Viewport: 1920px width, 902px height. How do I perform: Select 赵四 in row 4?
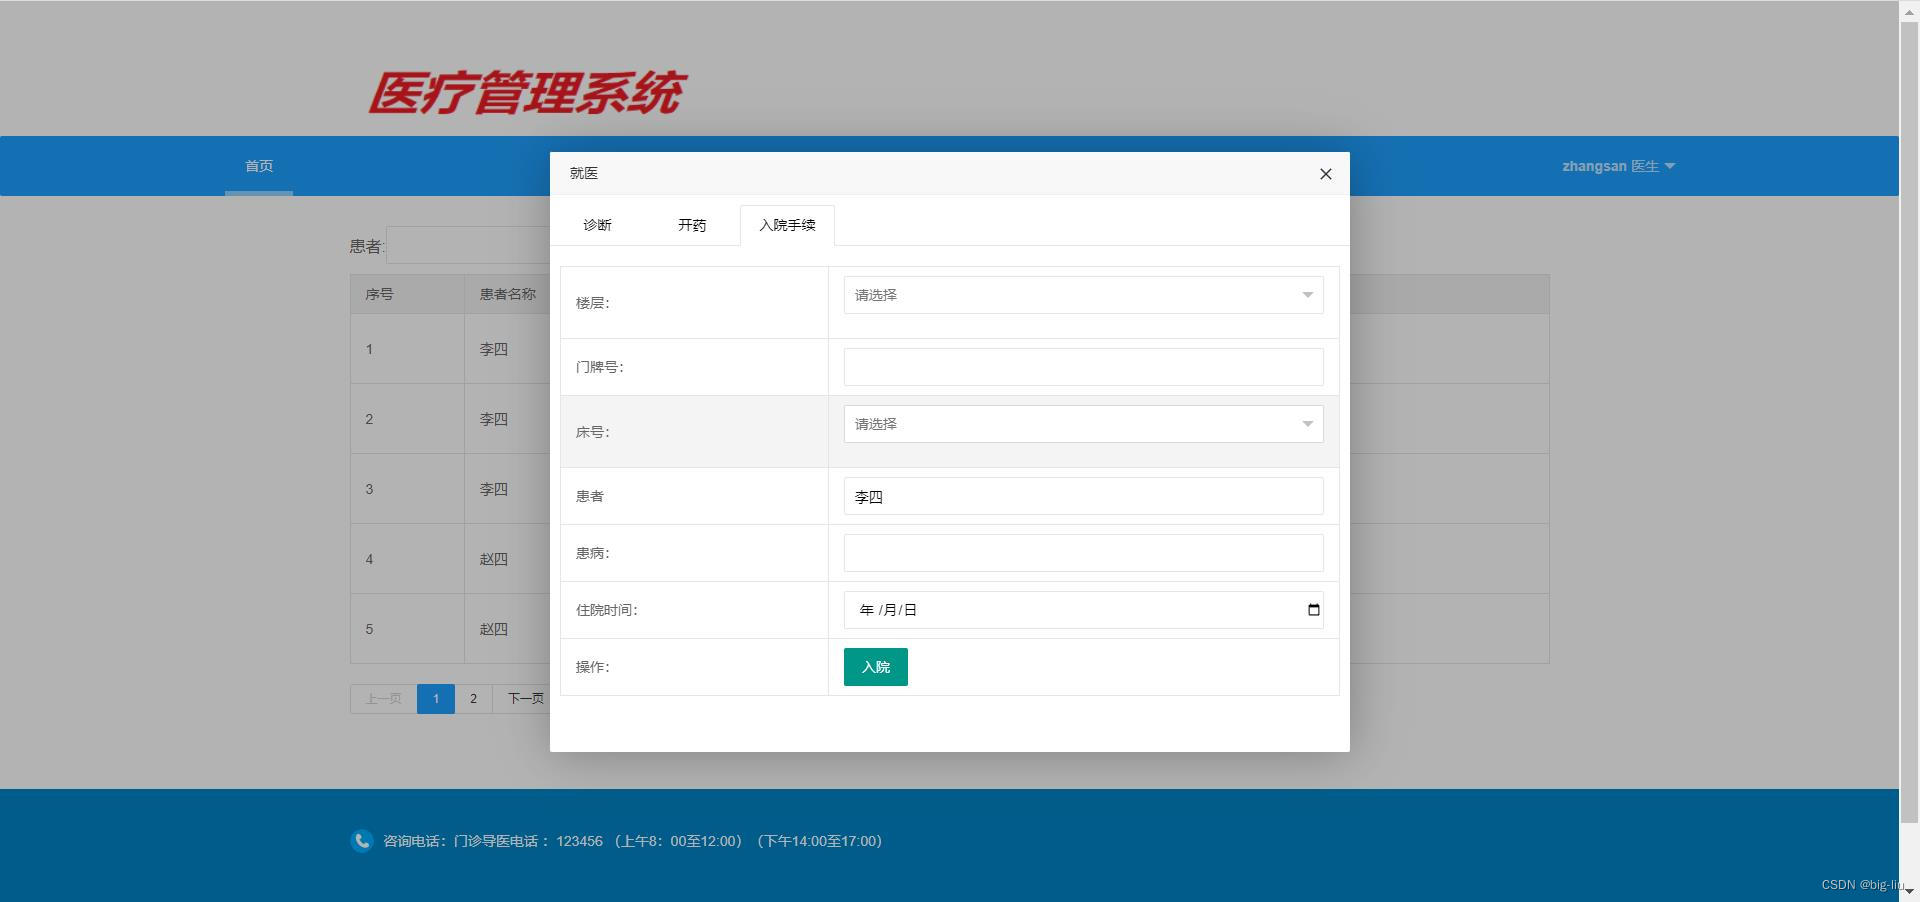pyautogui.click(x=493, y=559)
